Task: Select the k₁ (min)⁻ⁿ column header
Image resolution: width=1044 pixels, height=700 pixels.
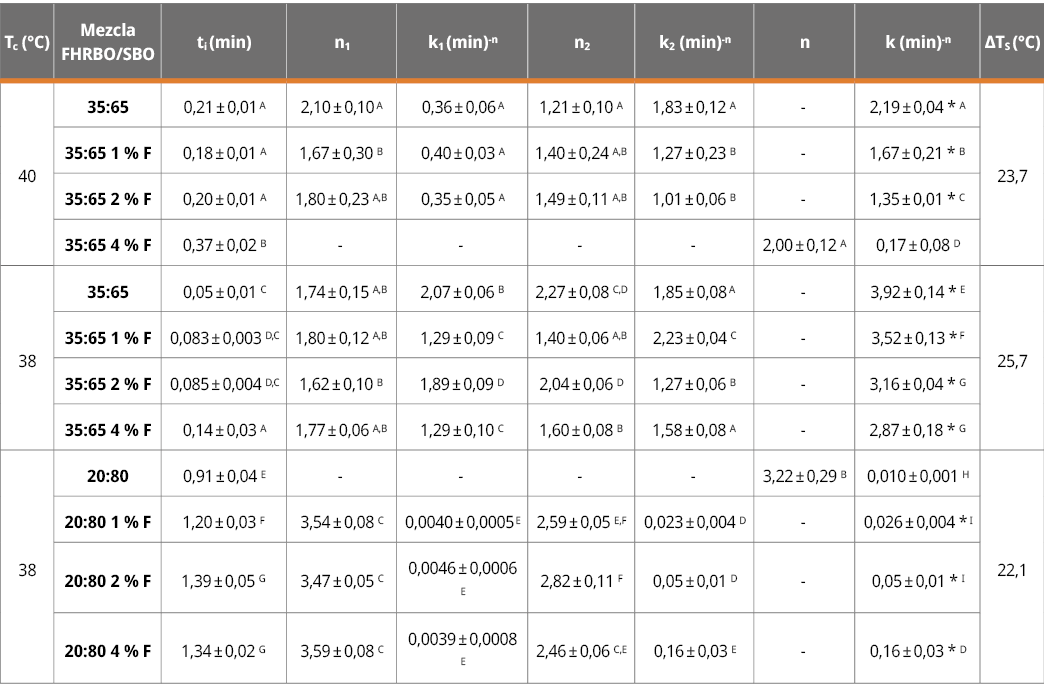Action: coord(460,43)
